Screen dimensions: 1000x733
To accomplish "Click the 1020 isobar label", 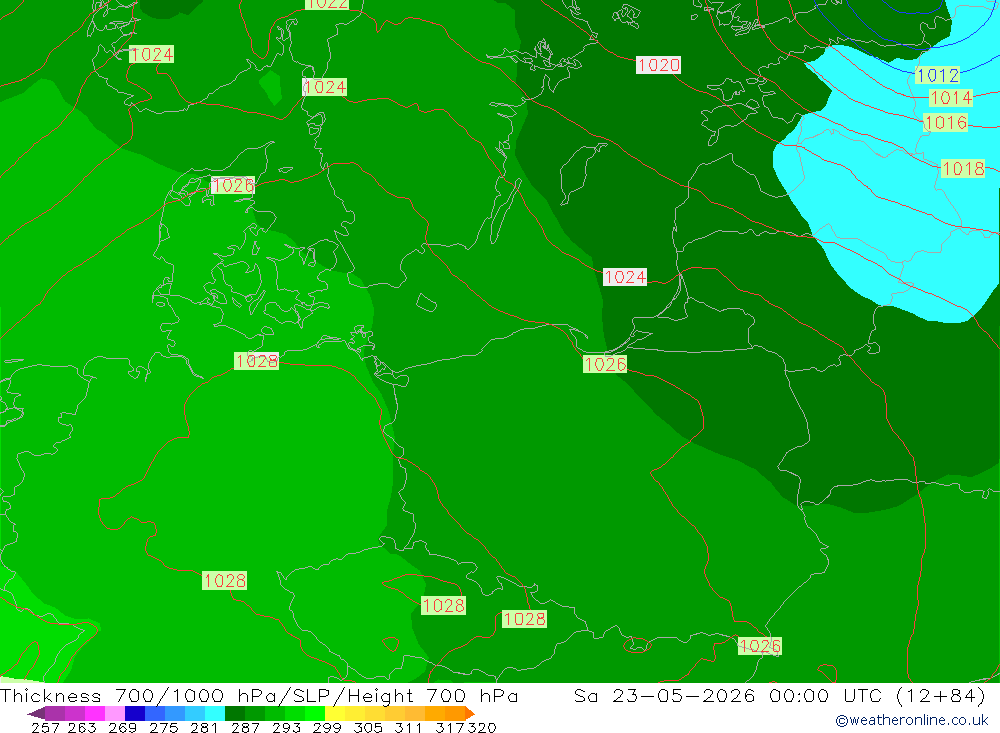I will (x=658, y=65).
